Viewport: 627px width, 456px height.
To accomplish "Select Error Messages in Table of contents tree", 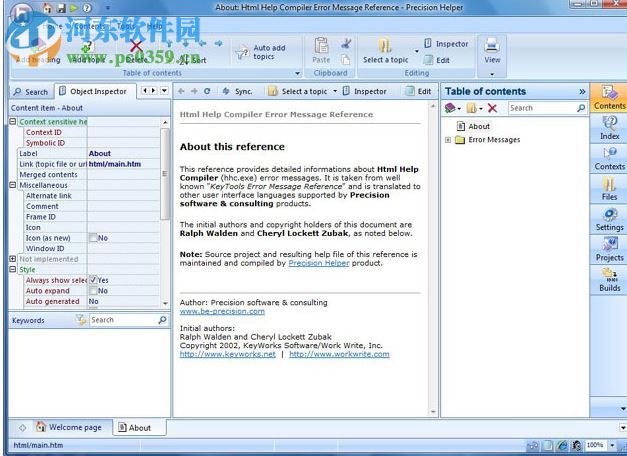I will pyautogui.click(x=494, y=140).
